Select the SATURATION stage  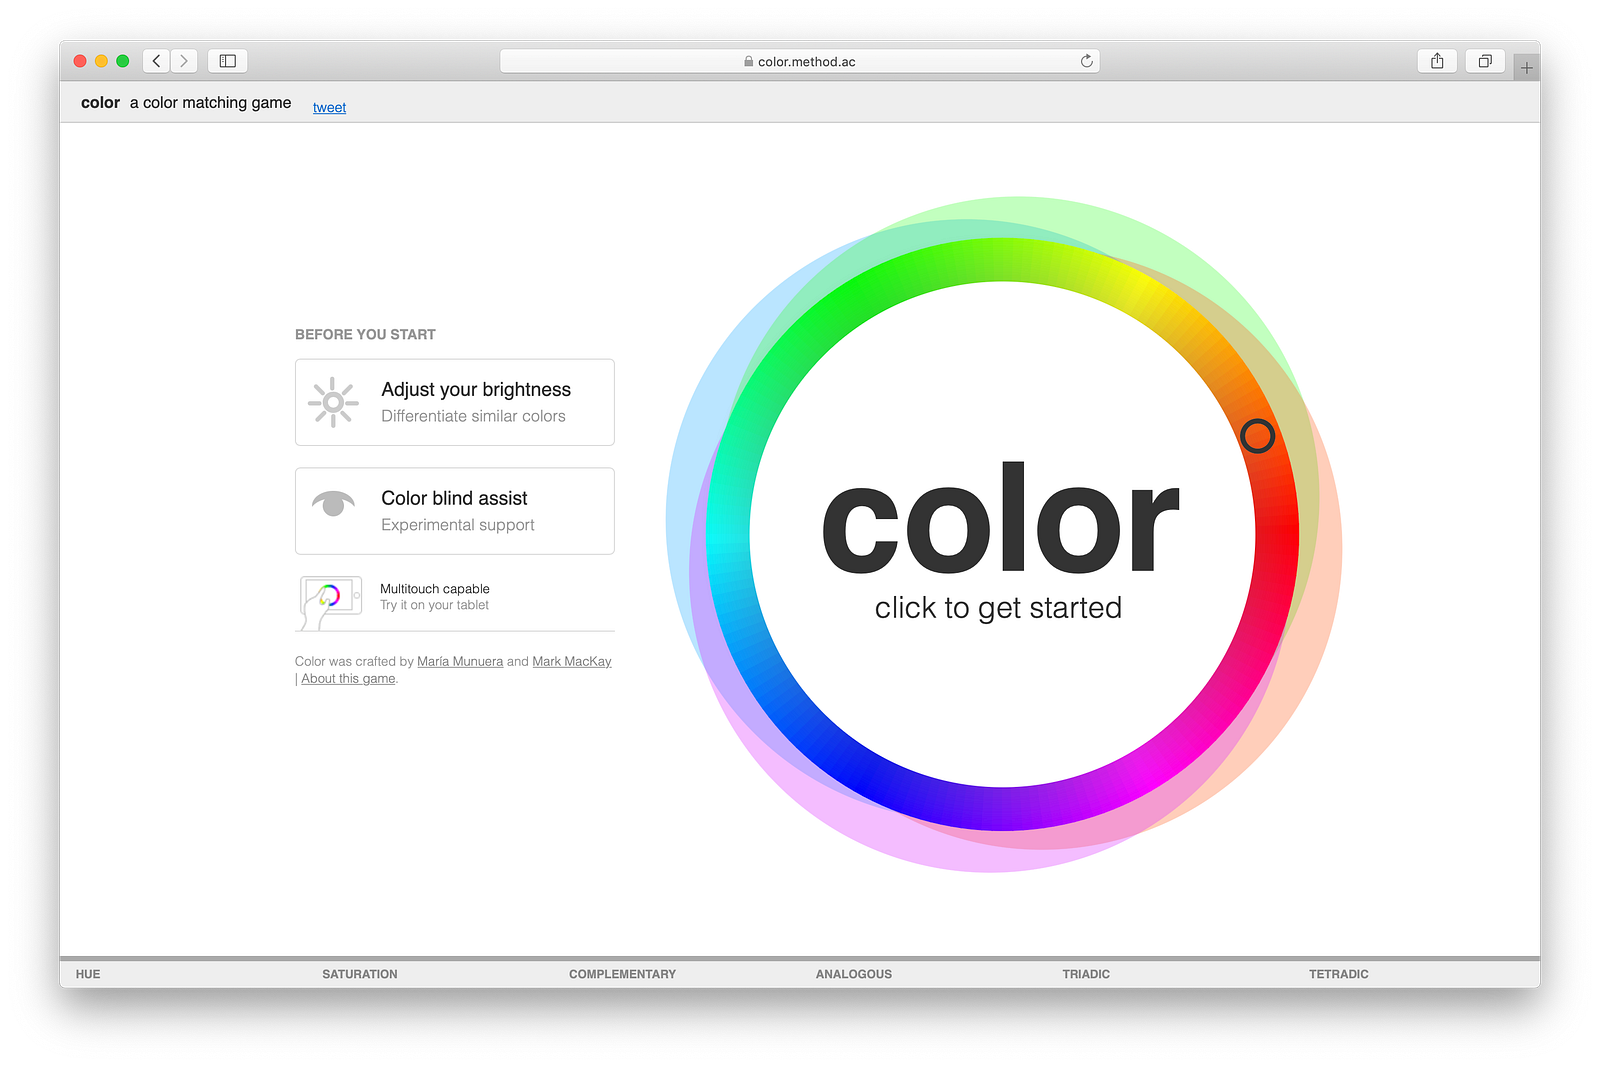pos(360,974)
